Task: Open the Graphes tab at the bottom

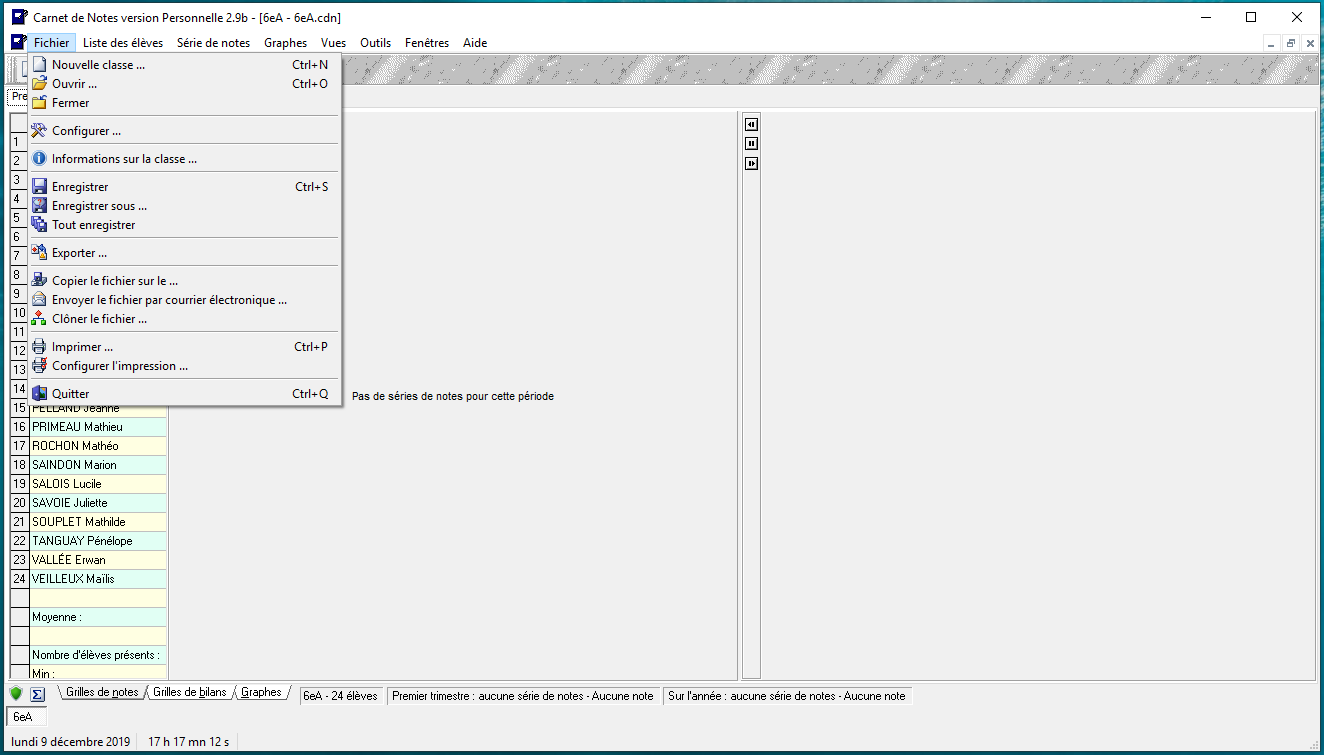Action: click(261, 693)
